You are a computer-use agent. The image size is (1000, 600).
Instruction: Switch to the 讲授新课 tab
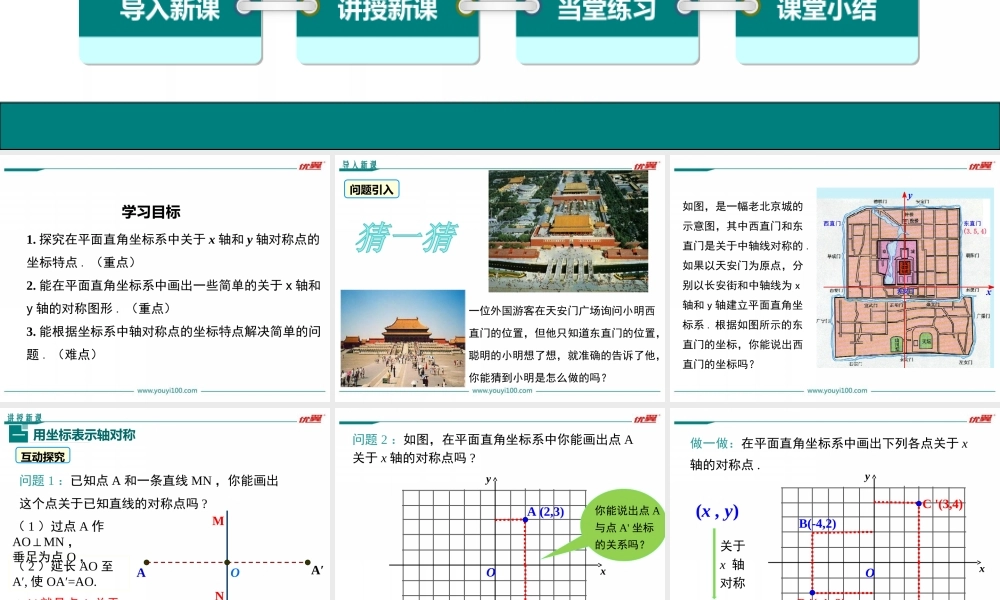[x=388, y=12]
